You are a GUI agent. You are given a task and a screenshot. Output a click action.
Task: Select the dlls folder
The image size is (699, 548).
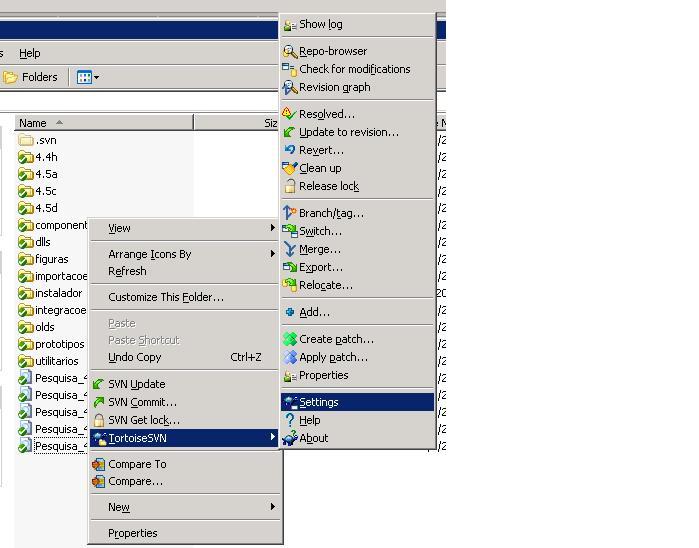pyautogui.click(x=34, y=242)
